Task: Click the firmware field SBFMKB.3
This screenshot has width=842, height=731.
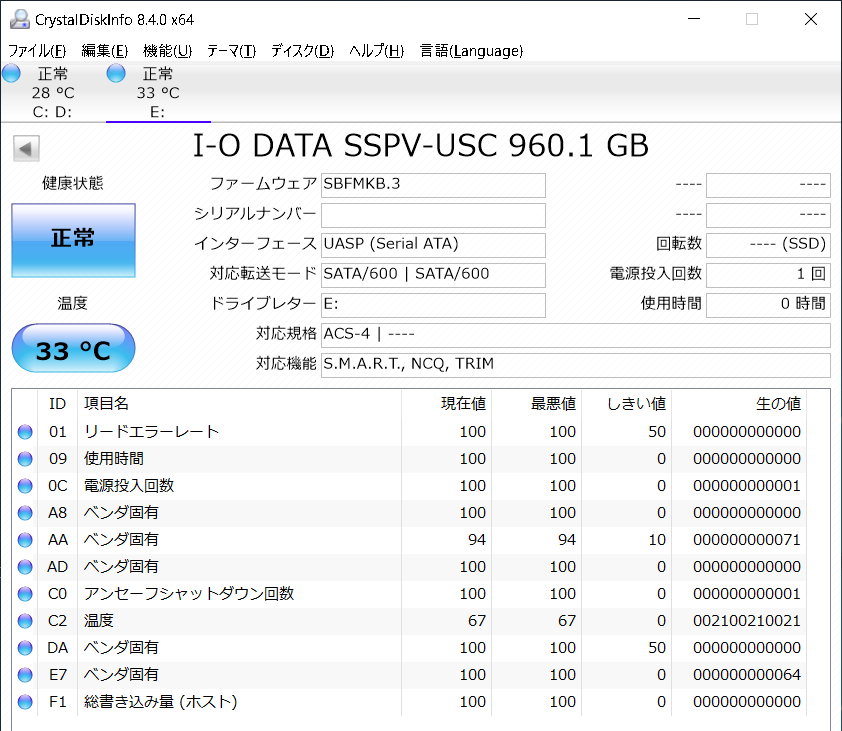Action: point(433,185)
